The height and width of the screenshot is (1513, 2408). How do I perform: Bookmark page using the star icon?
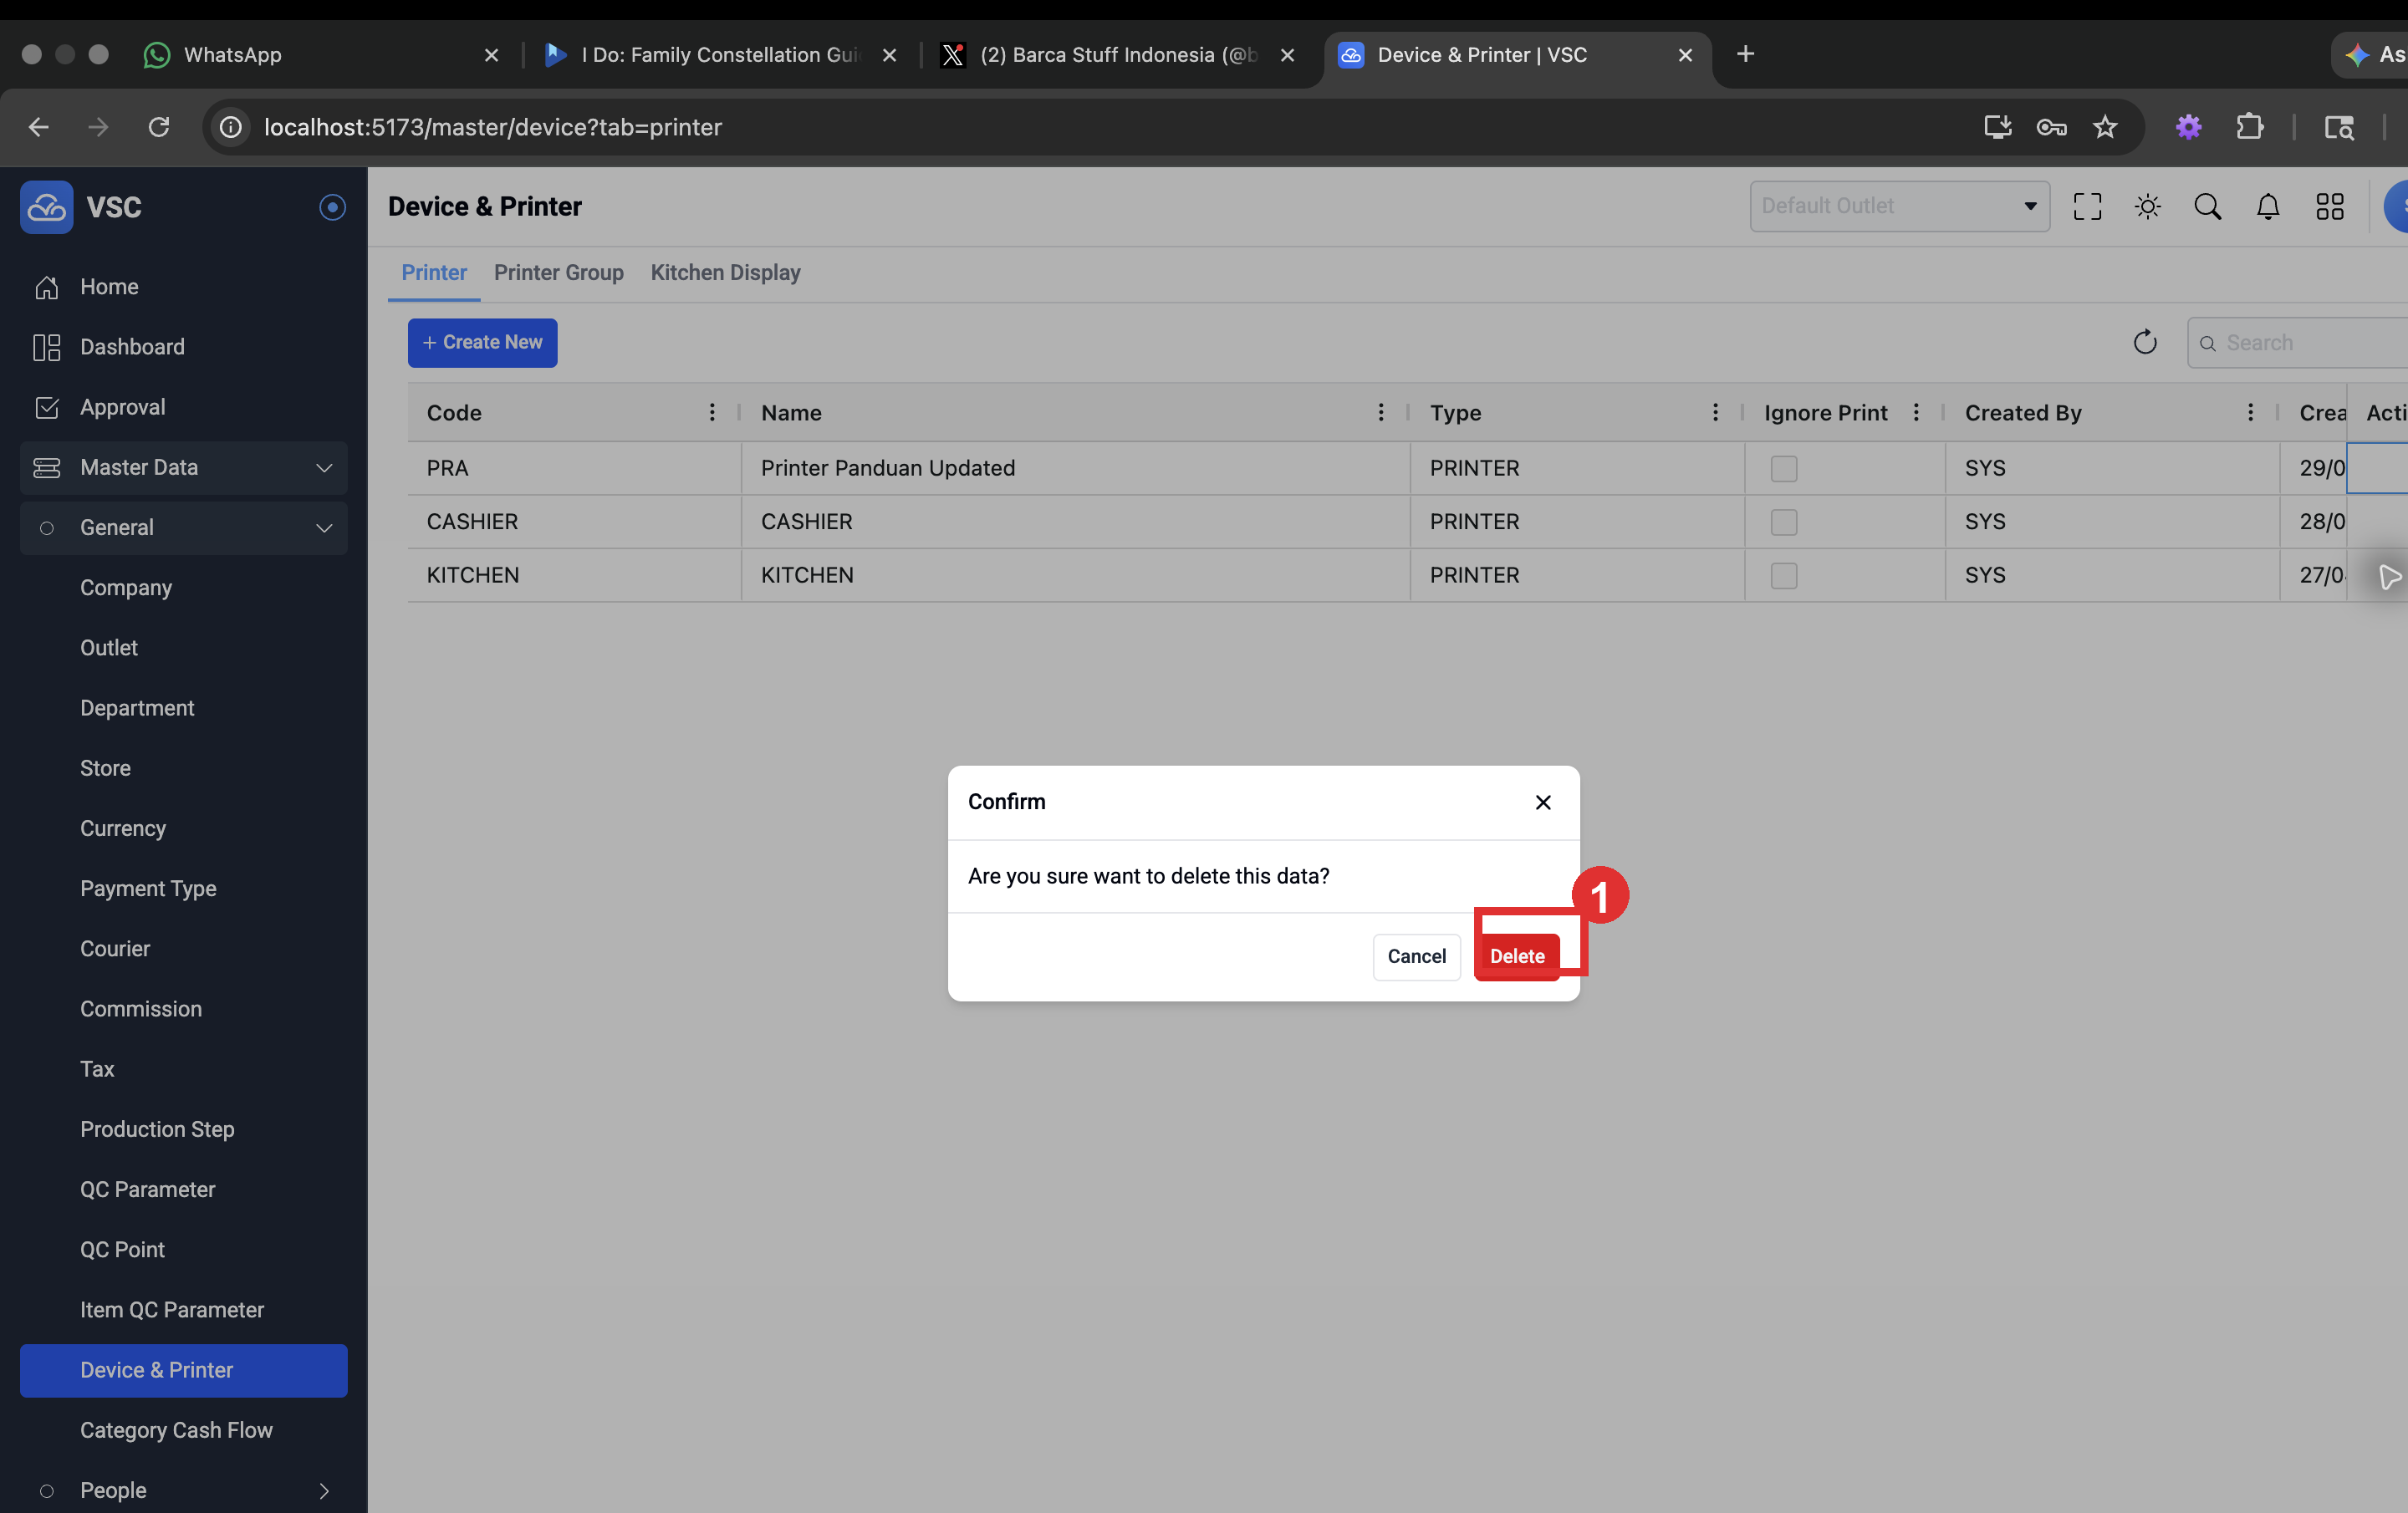click(x=2105, y=127)
